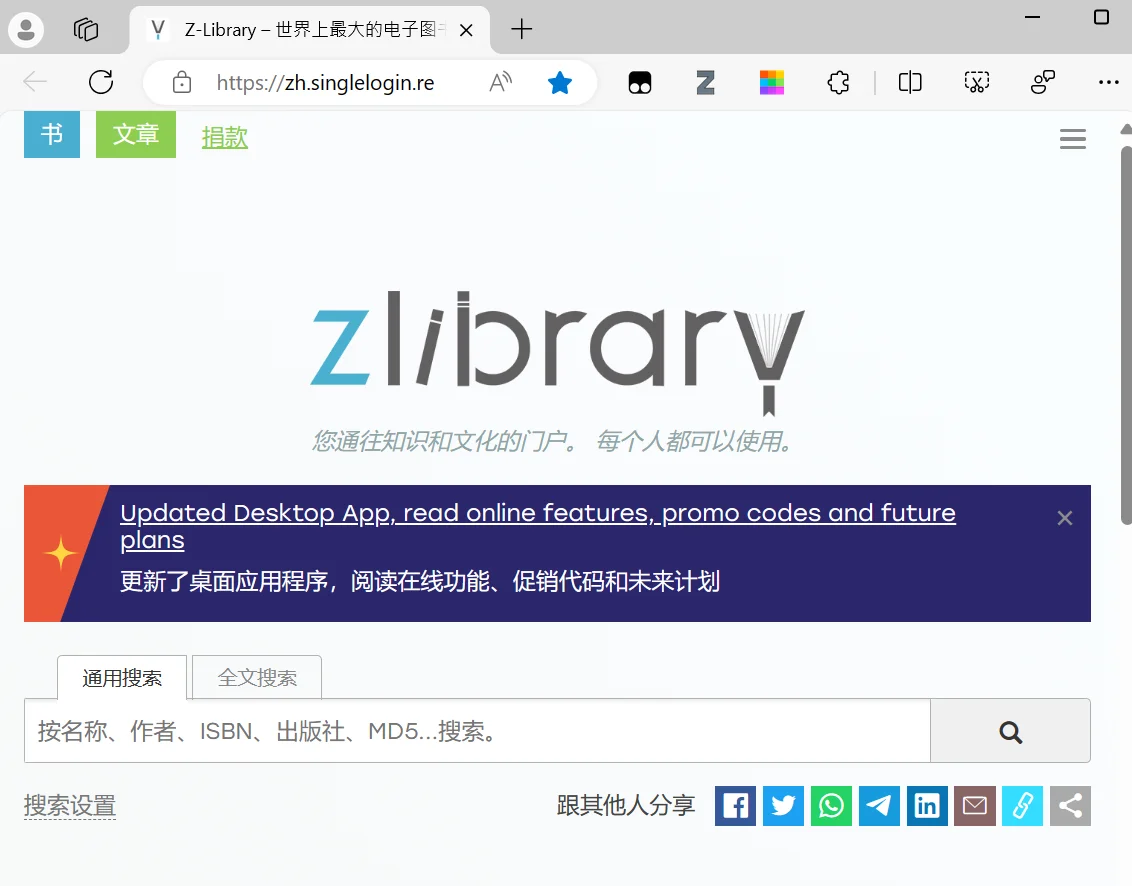Dismiss the announcement banner
Screen dimensions: 1132x886
coord(1064,518)
